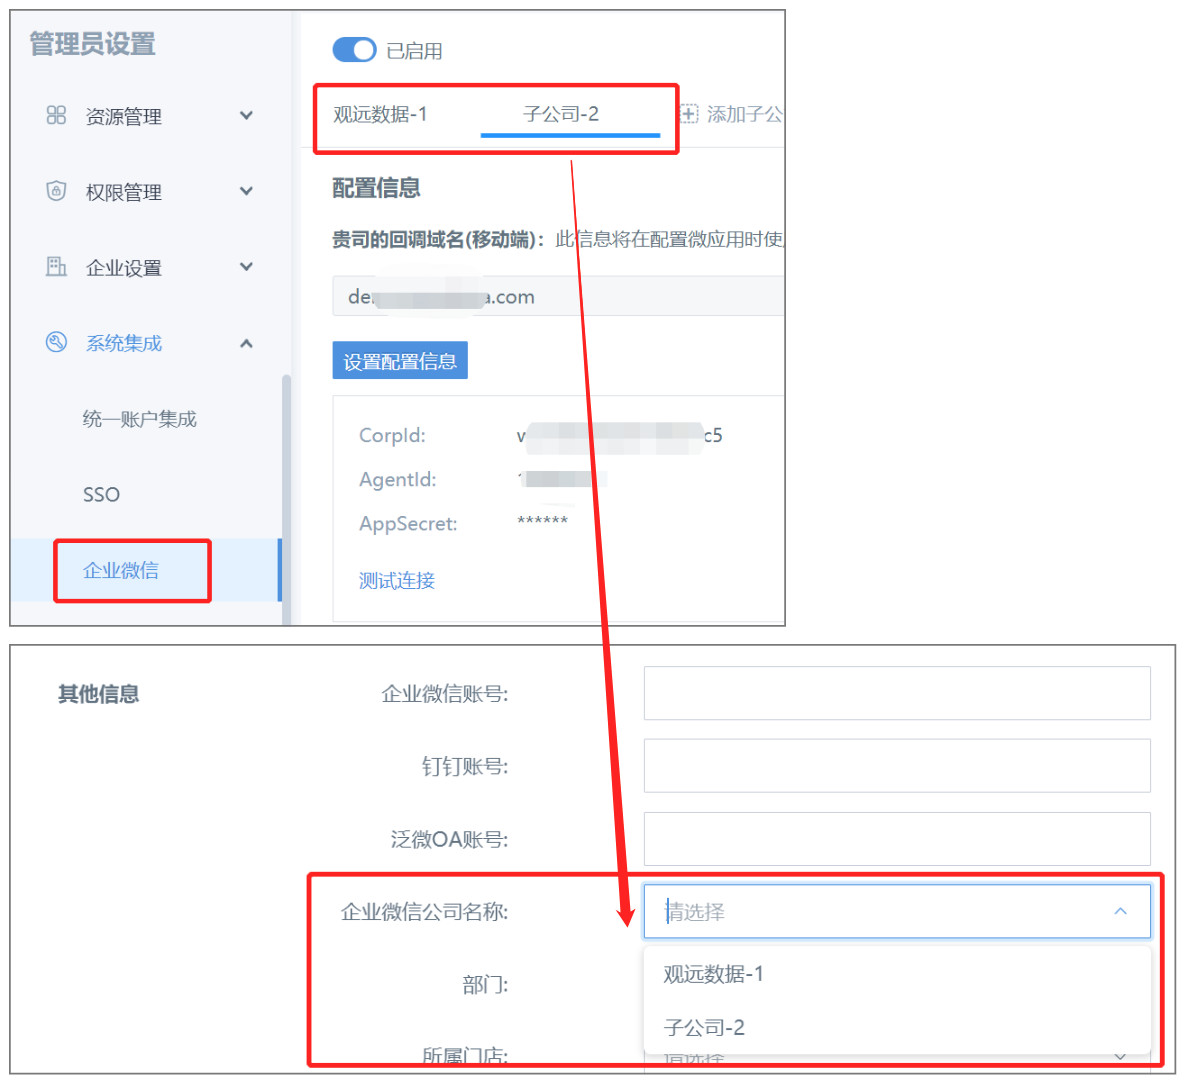
Task: Expand the 企业设置 menu chevron
Action: 246,267
